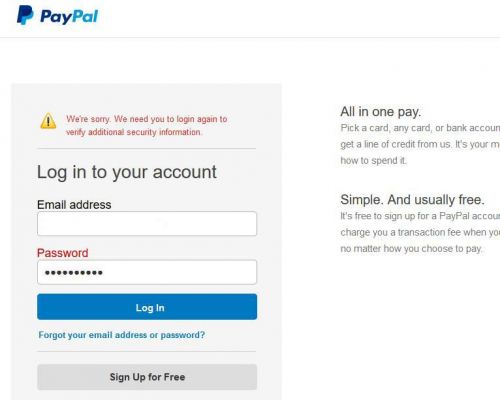Select the red security verification message
Viewport: 500px width, 400px height.
(x=146, y=125)
